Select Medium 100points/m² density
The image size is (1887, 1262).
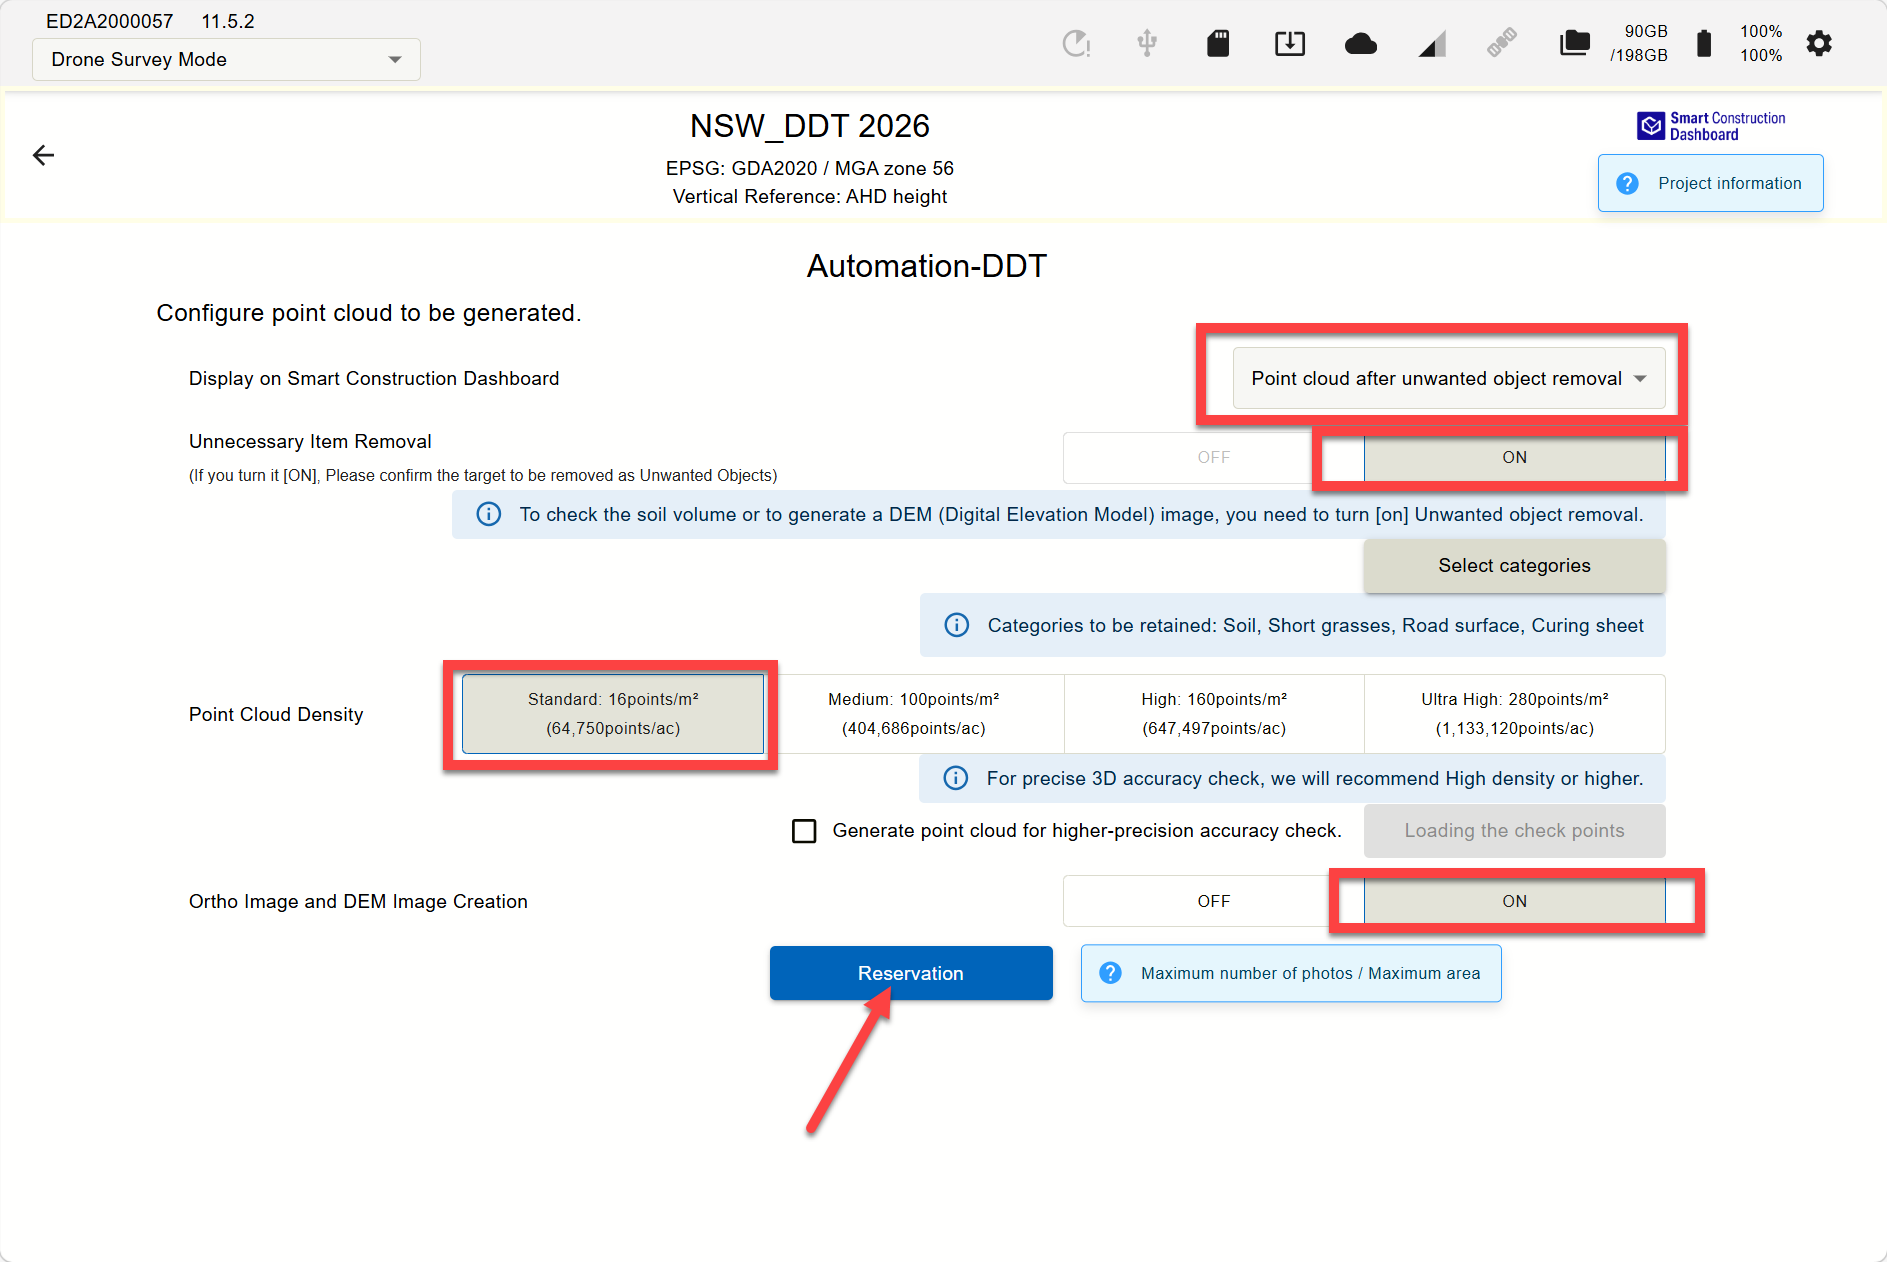(x=913, y=714)
